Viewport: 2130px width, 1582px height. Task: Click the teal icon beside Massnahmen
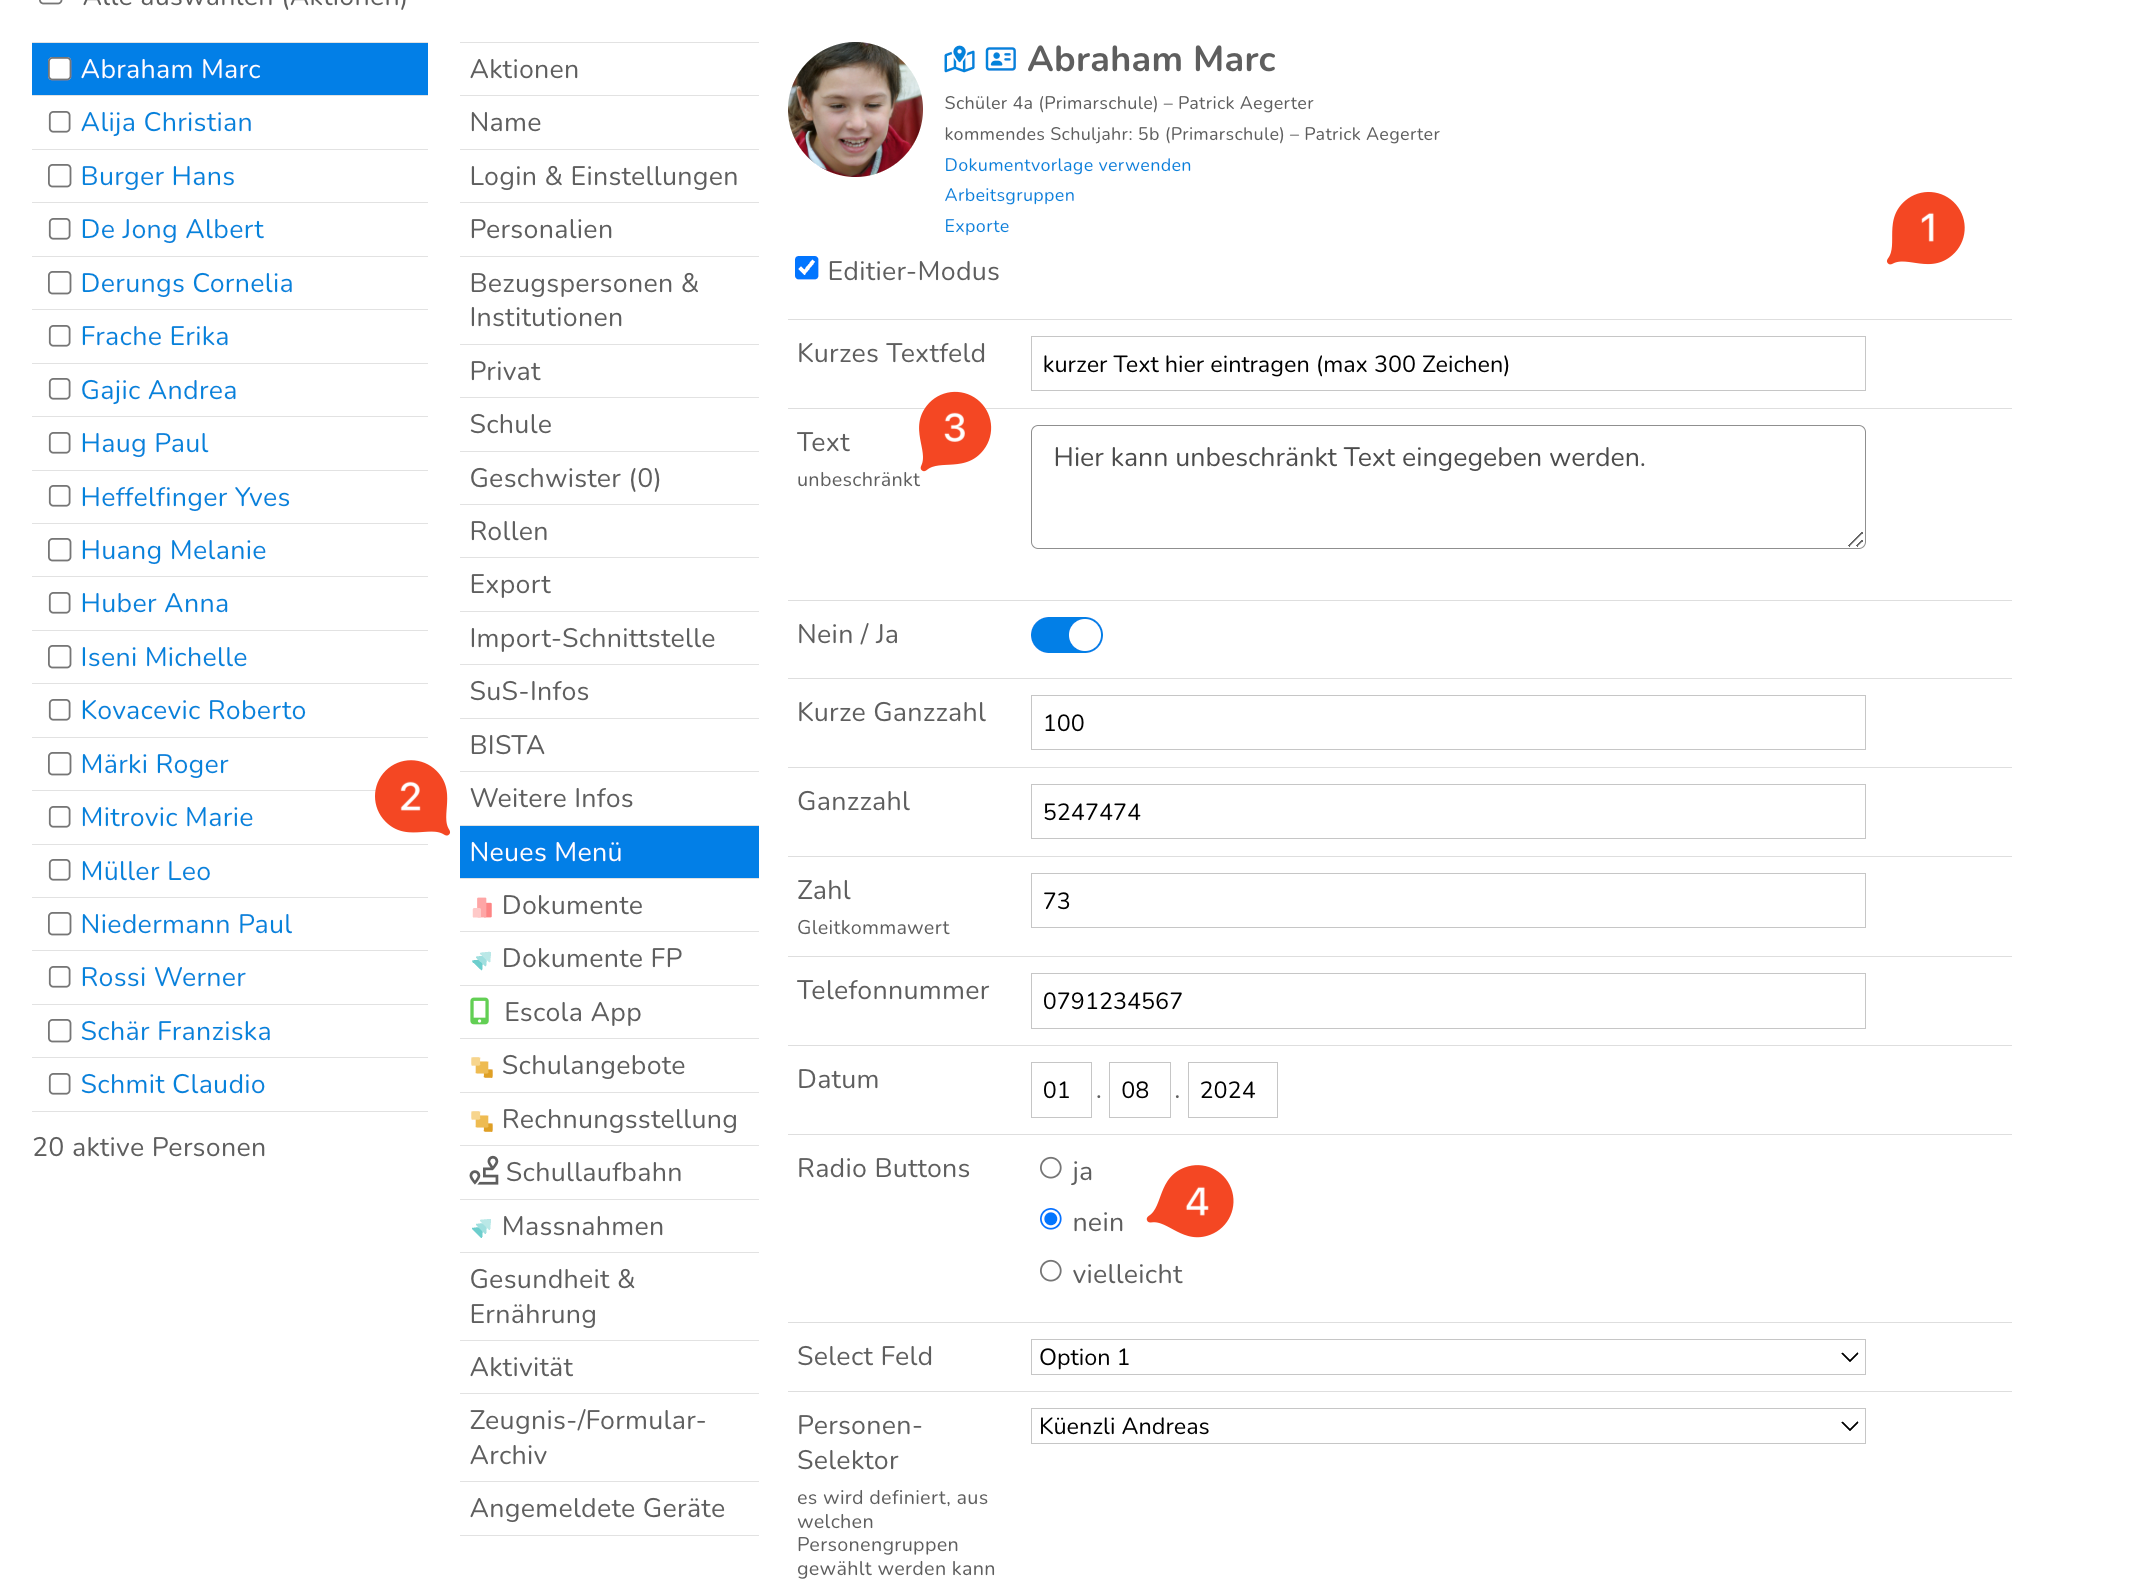482,1227
